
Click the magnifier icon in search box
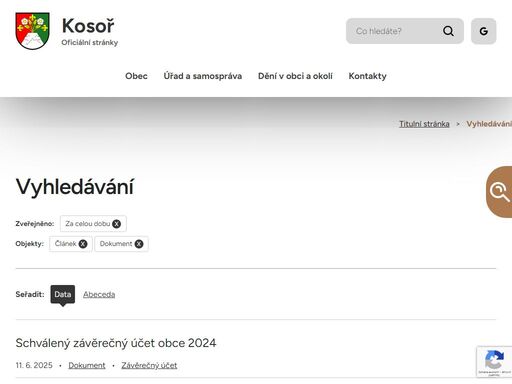[x=448, y=31]
